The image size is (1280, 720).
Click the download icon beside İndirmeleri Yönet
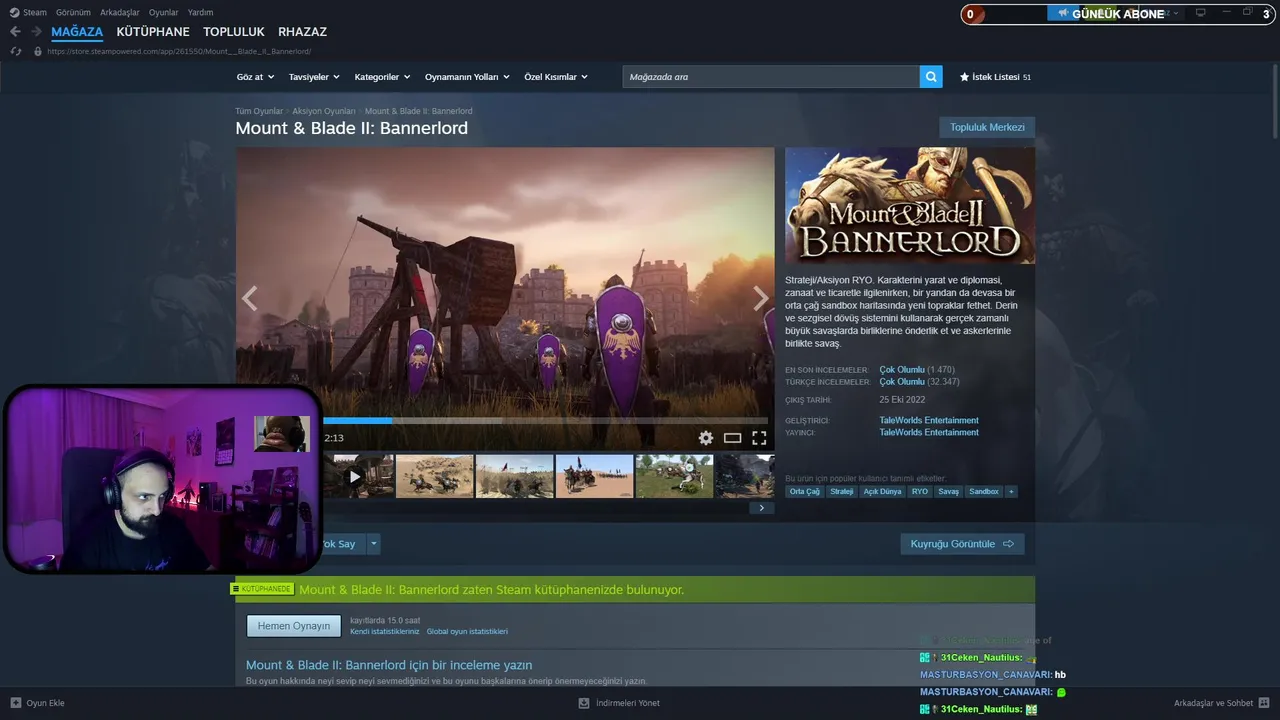(x=585, y=703)
